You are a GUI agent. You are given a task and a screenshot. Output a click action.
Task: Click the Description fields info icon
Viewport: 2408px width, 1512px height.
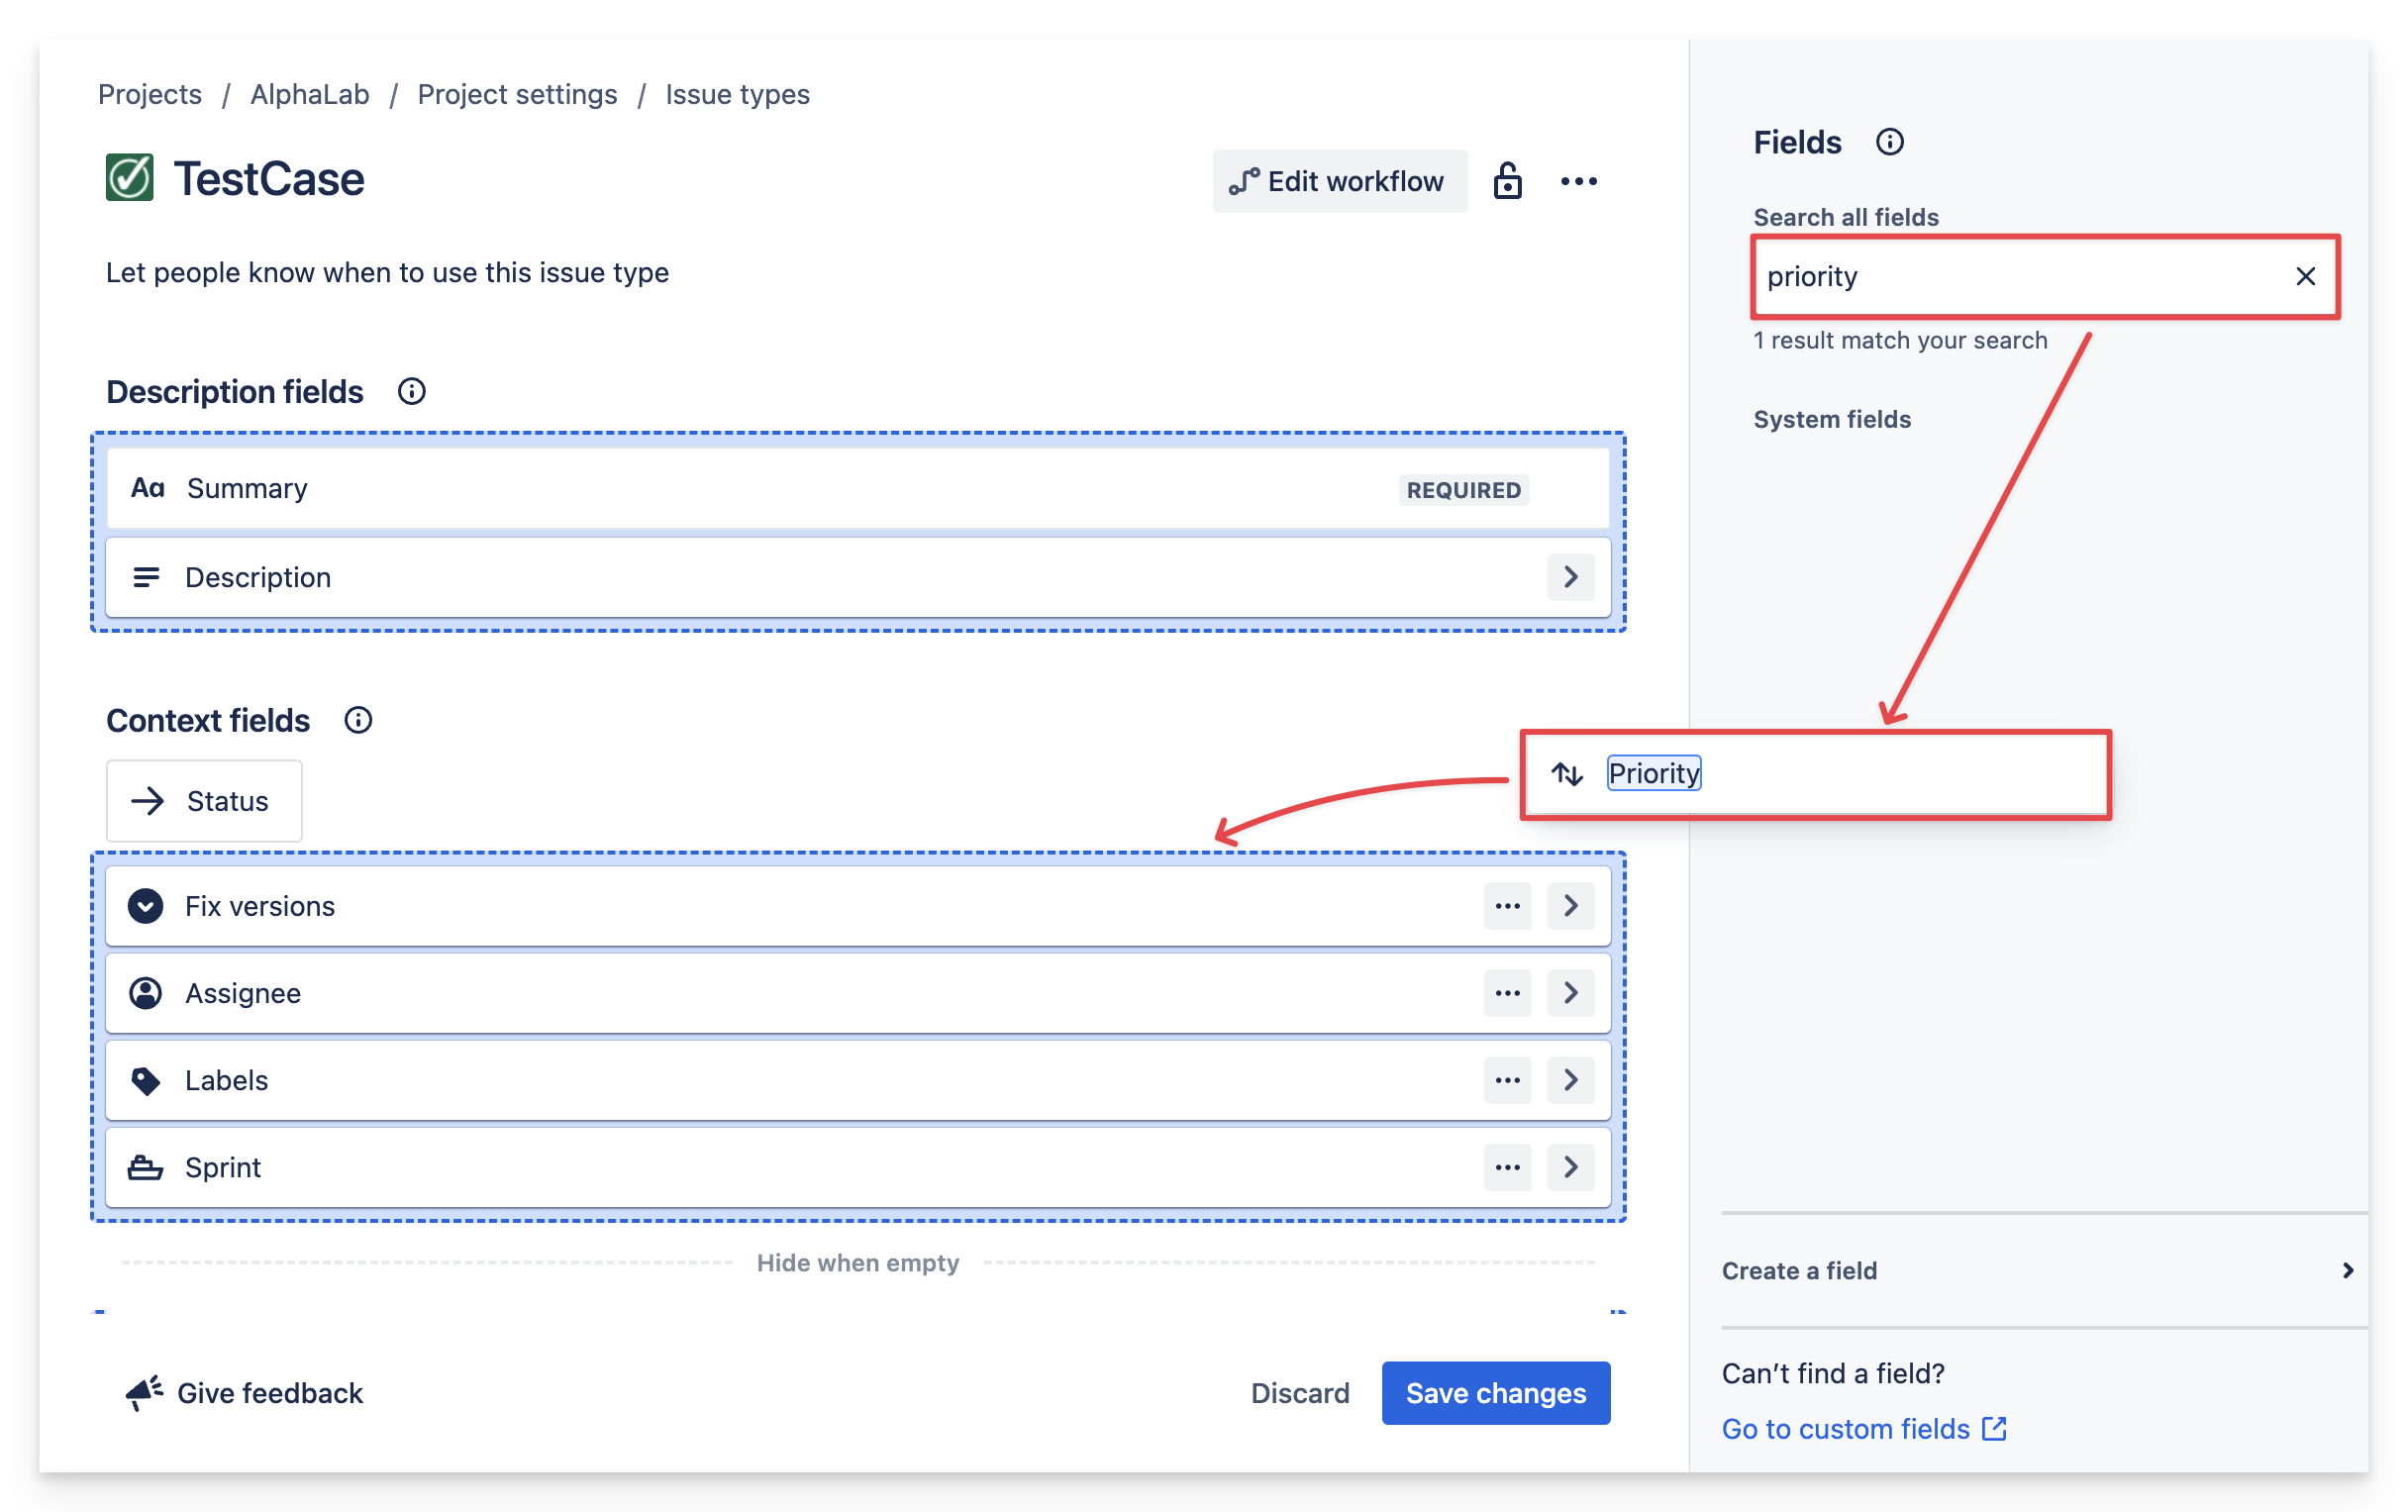(411, 391)
